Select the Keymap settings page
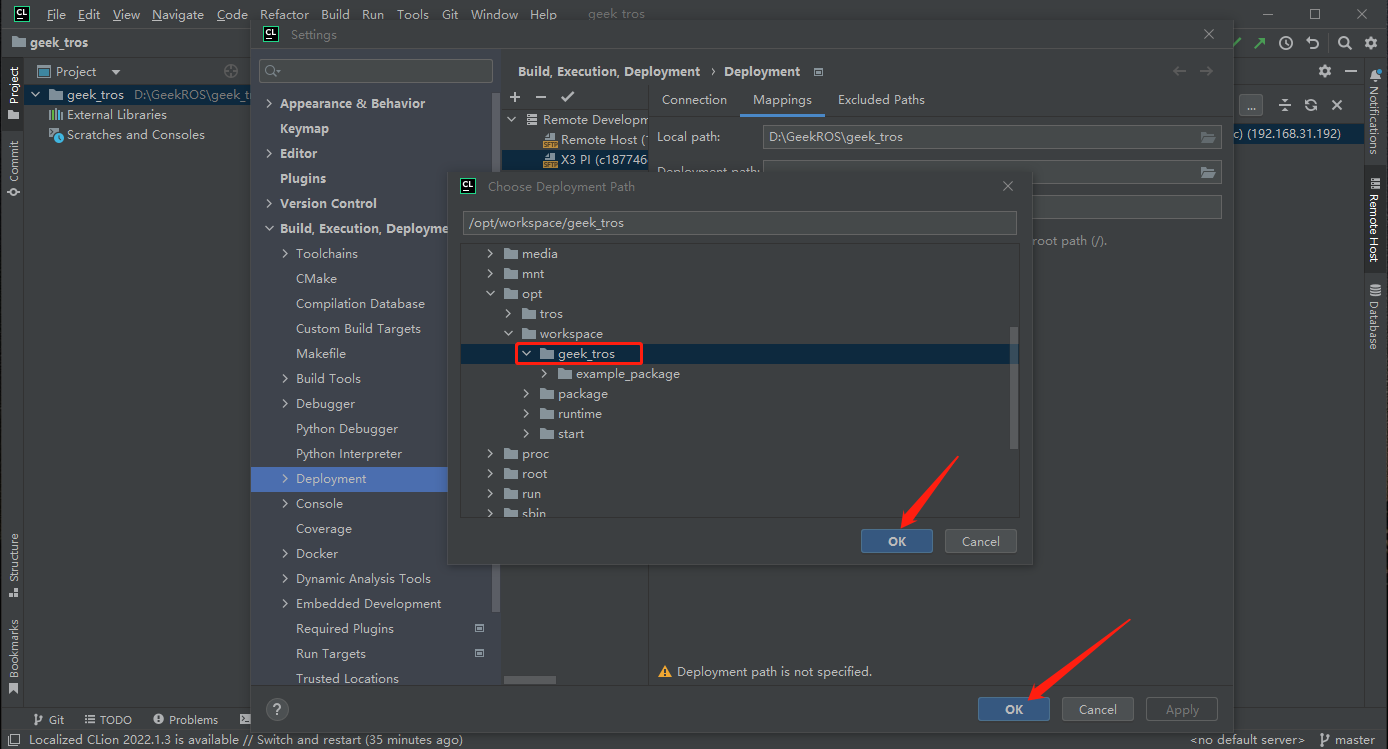This screenshot has height=749, width=1388. tap(304, 129)
